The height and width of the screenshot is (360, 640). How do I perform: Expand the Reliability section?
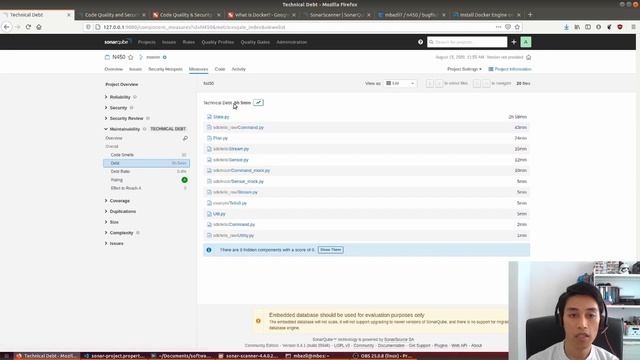[120, 97]
